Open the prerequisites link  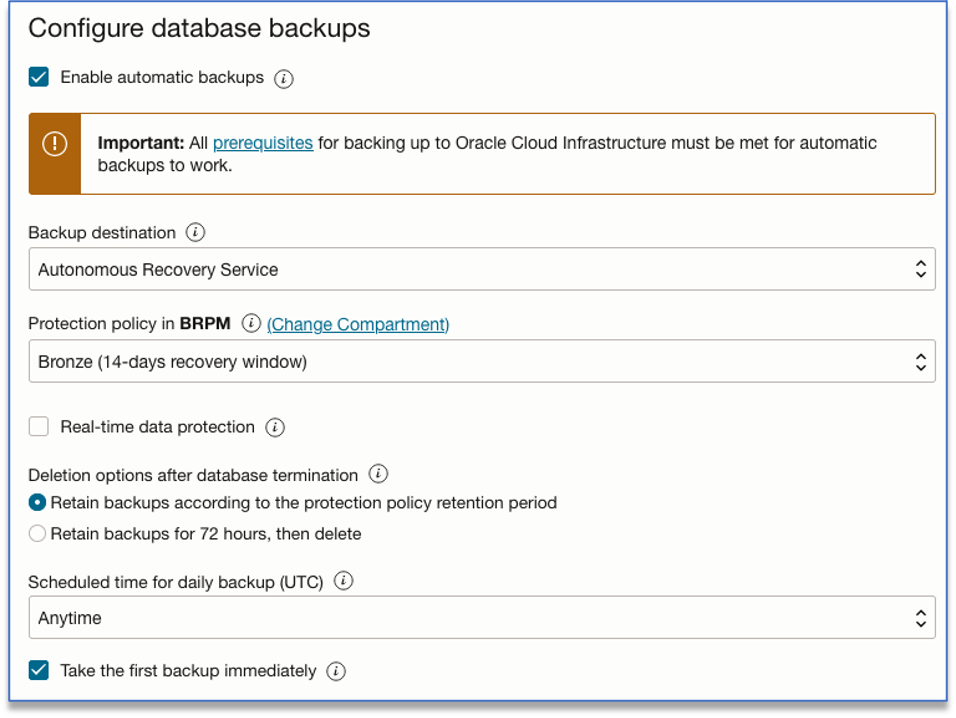point(263,143)
